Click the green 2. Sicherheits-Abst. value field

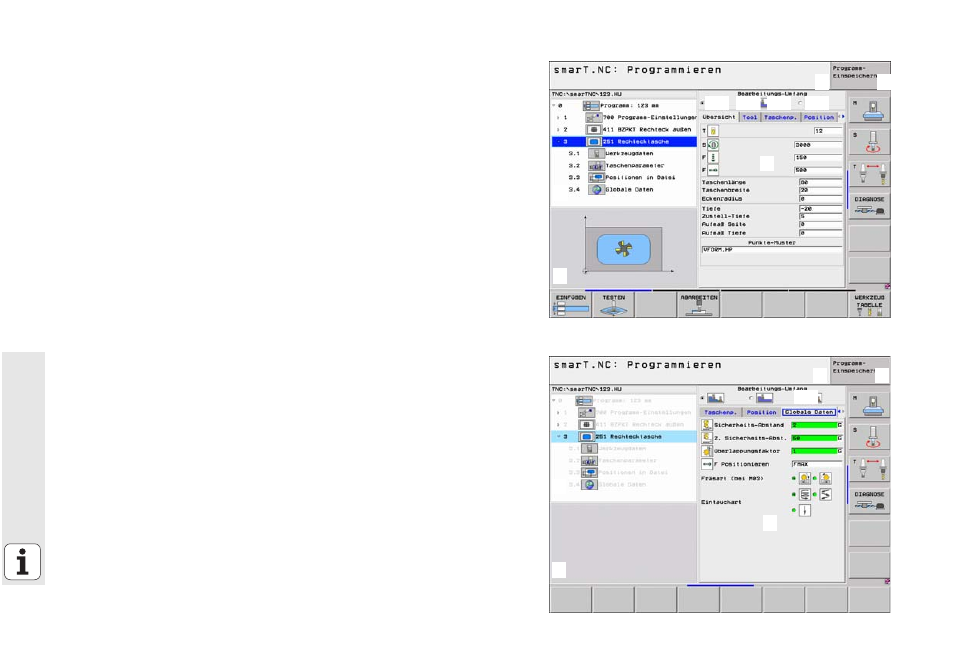point(814,438)
